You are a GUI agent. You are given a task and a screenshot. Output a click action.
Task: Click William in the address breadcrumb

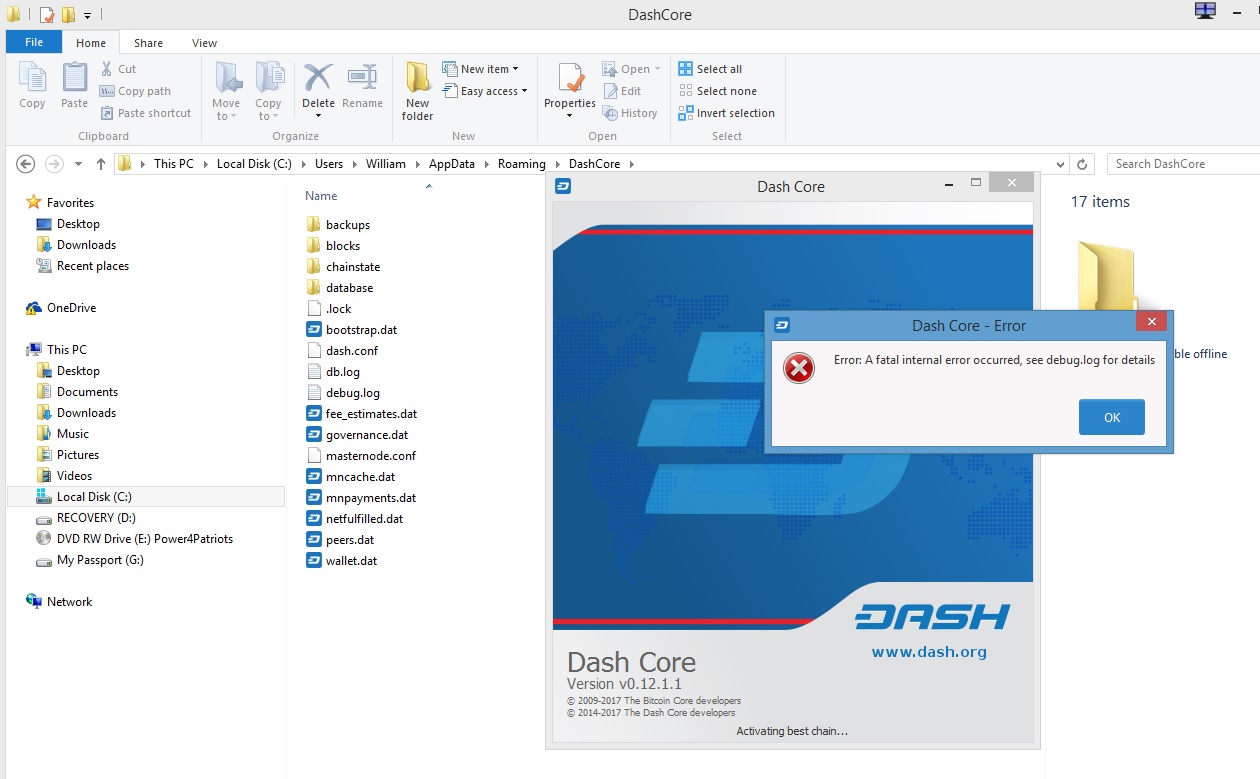pos(386,164)
